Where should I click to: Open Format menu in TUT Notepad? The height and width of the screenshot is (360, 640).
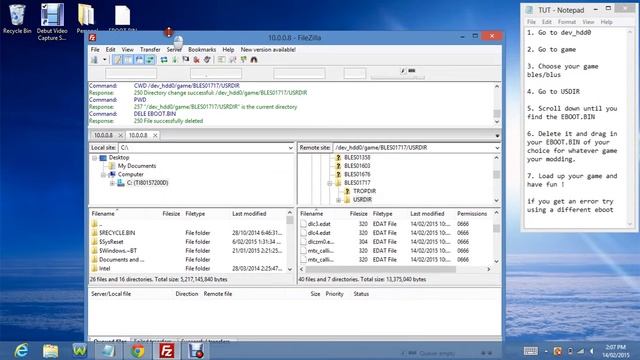click(567, 22)
